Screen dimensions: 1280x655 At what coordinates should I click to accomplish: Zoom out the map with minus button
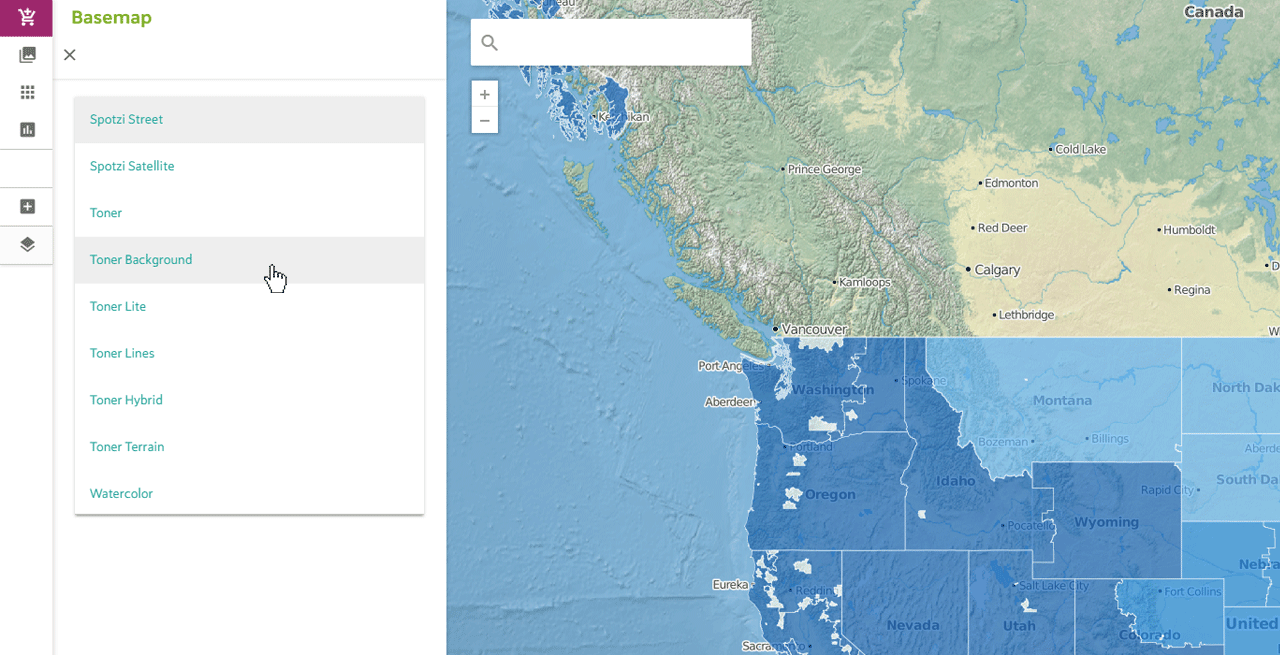(484, 121)
